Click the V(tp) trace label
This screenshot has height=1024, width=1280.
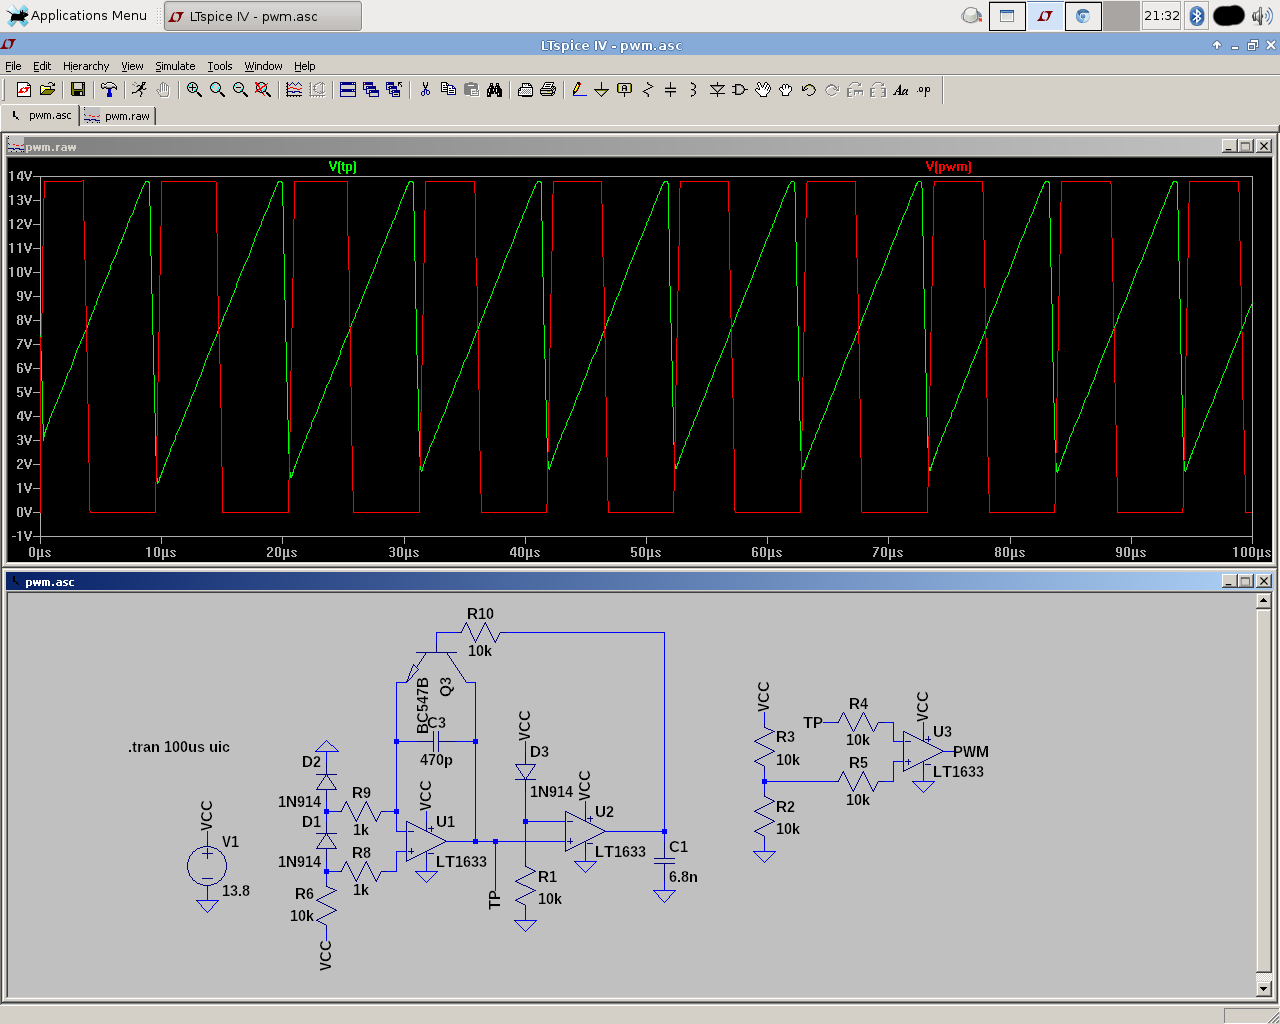(342, 167)
